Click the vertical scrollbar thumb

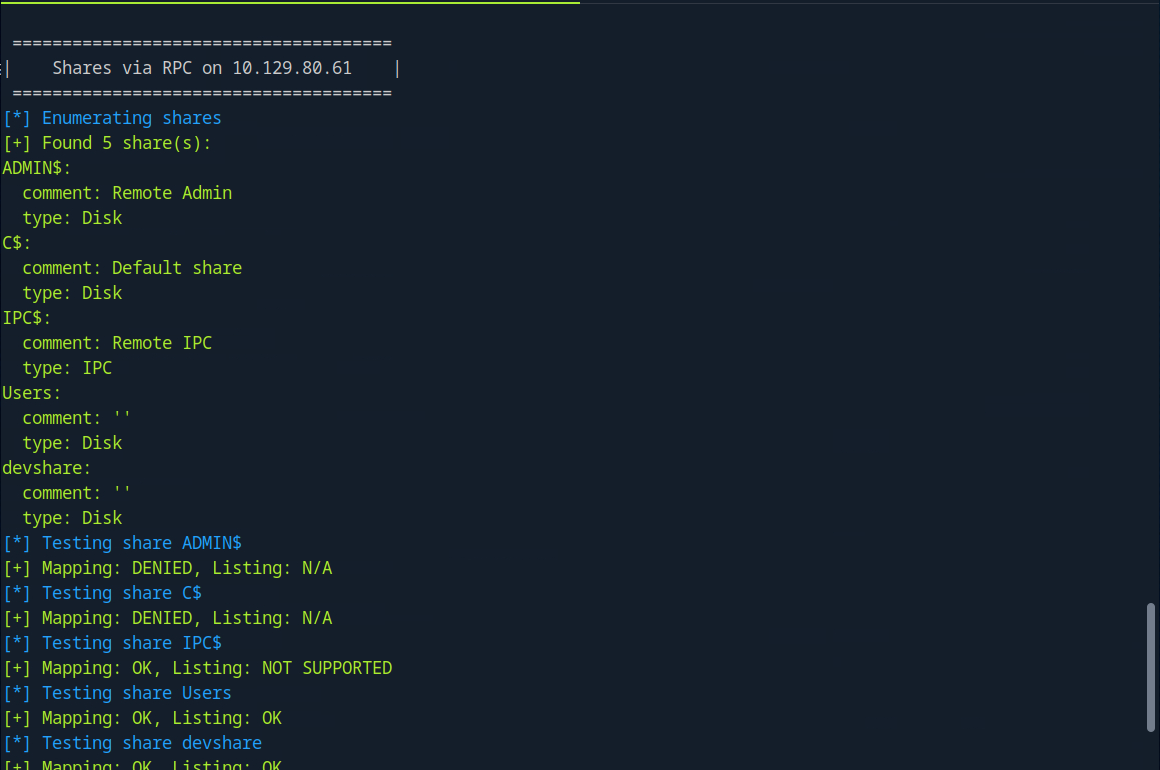click(1151, 667)
